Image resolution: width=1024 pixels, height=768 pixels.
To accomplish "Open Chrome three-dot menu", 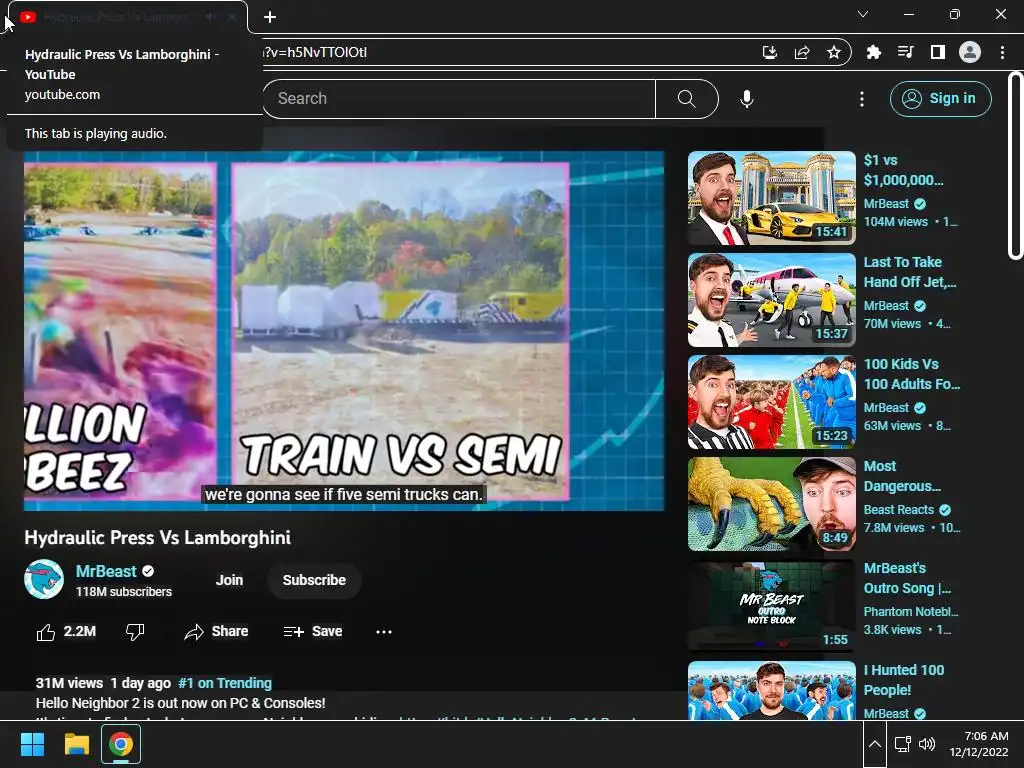I will (x=1002, y=52).
